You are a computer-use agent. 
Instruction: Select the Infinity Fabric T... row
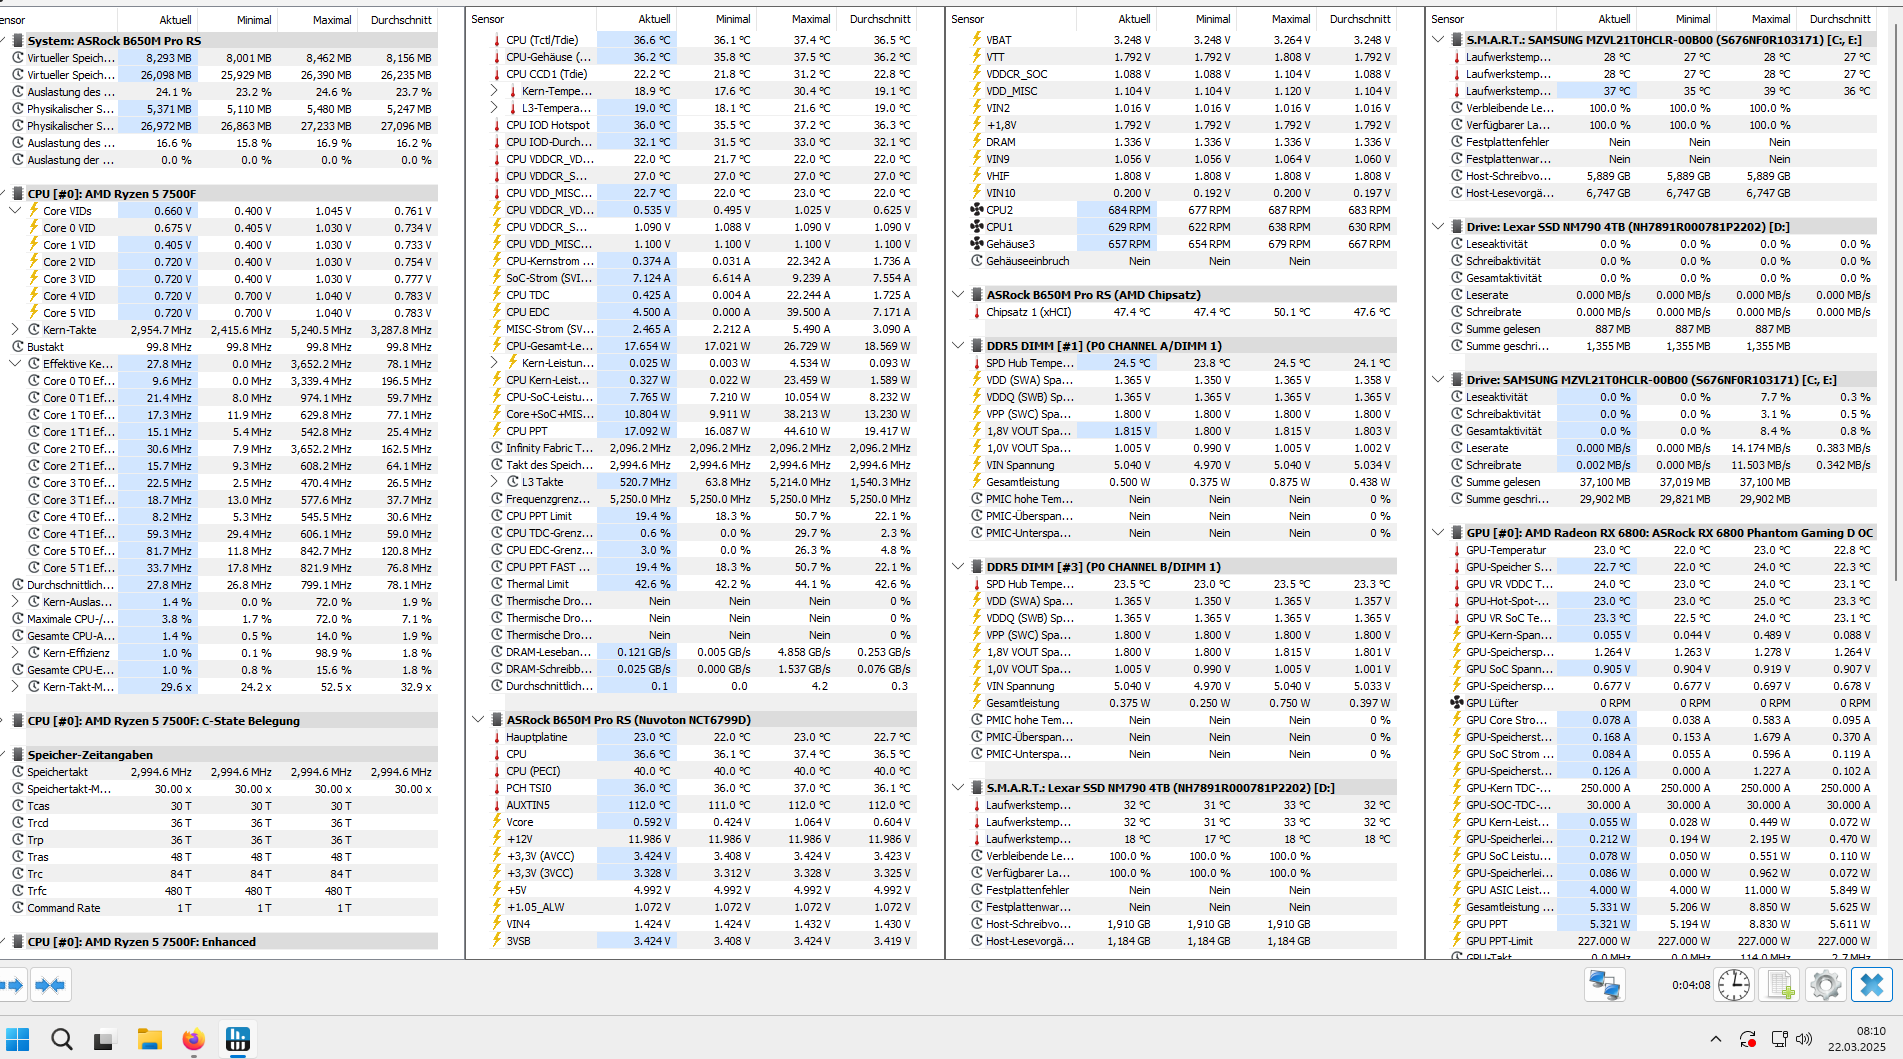[702, 448]
